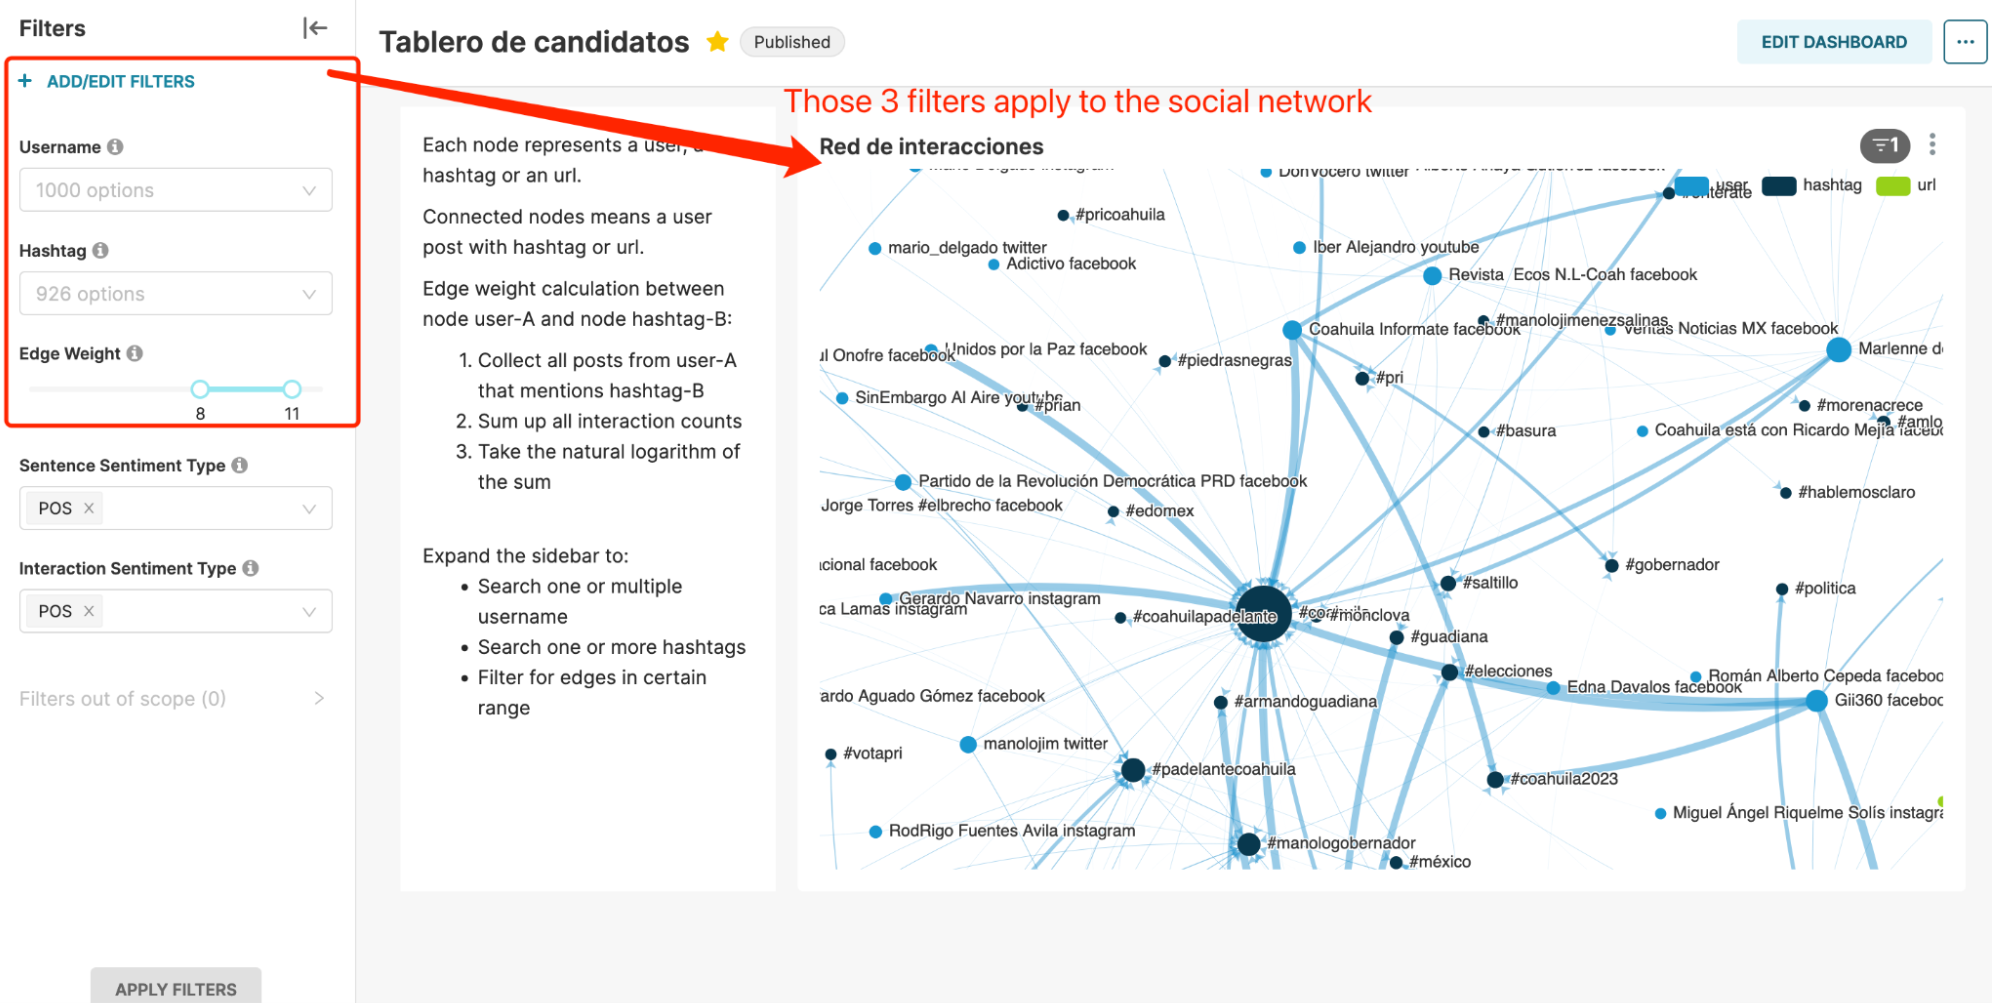Open the Hashtag options dropdown

(176, 294)
